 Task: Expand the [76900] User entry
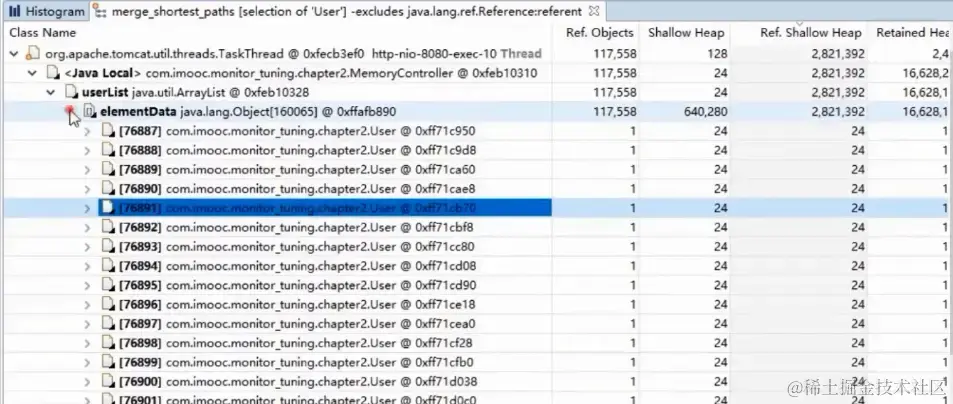pyautogui.click(x=88, y=382)
